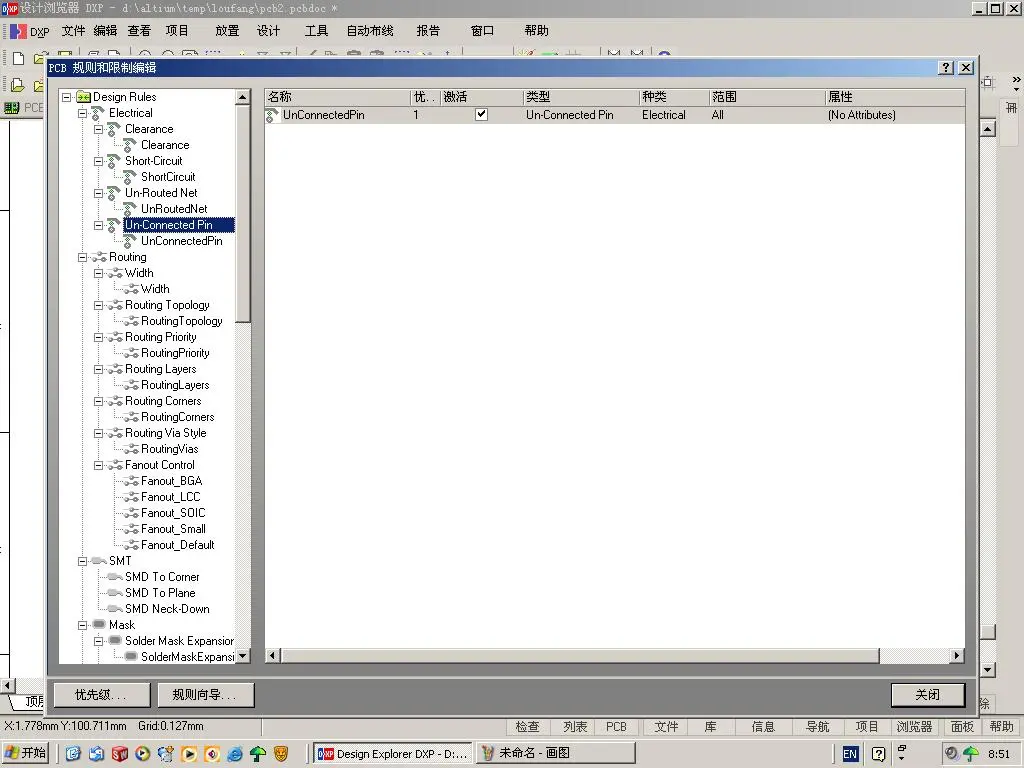
Task: Click the rule list horizontal scroll left arrow
Action: pos(272,655)
